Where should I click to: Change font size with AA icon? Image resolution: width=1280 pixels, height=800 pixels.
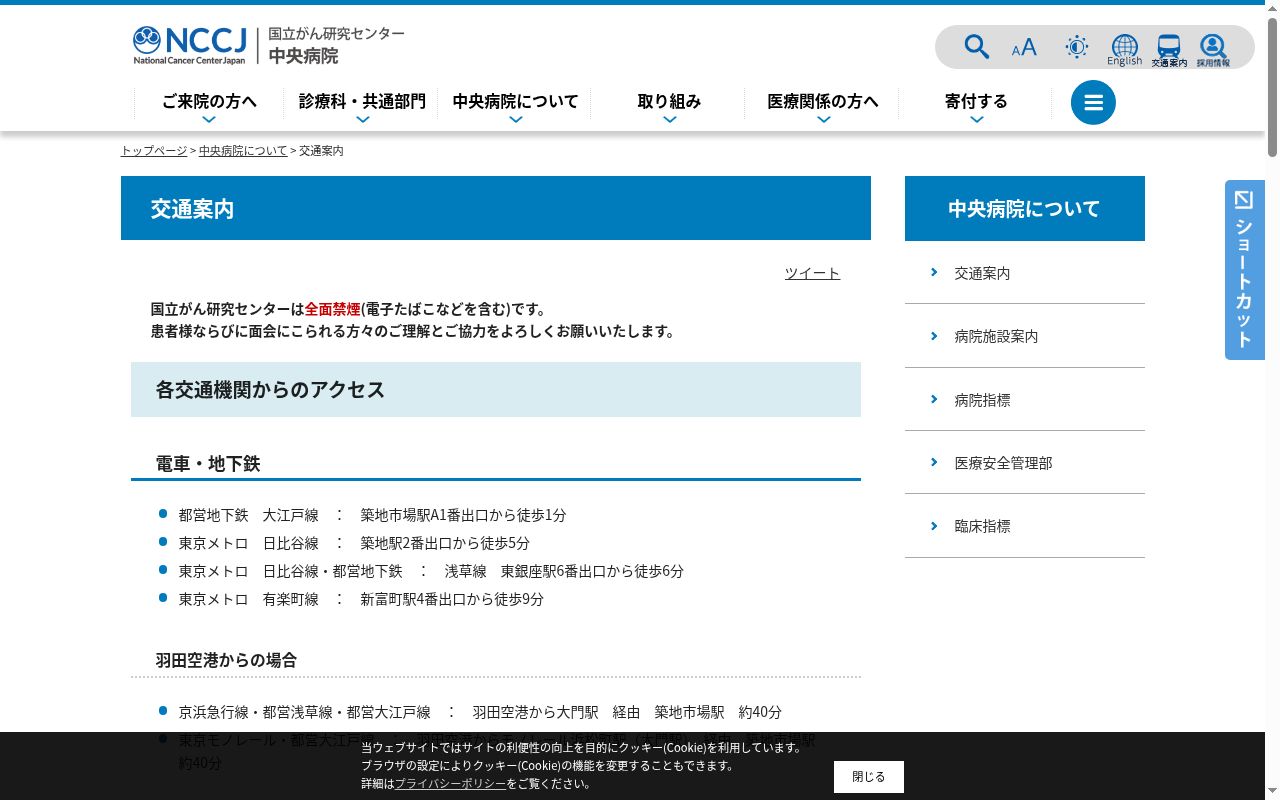[x=1024, y=47]
